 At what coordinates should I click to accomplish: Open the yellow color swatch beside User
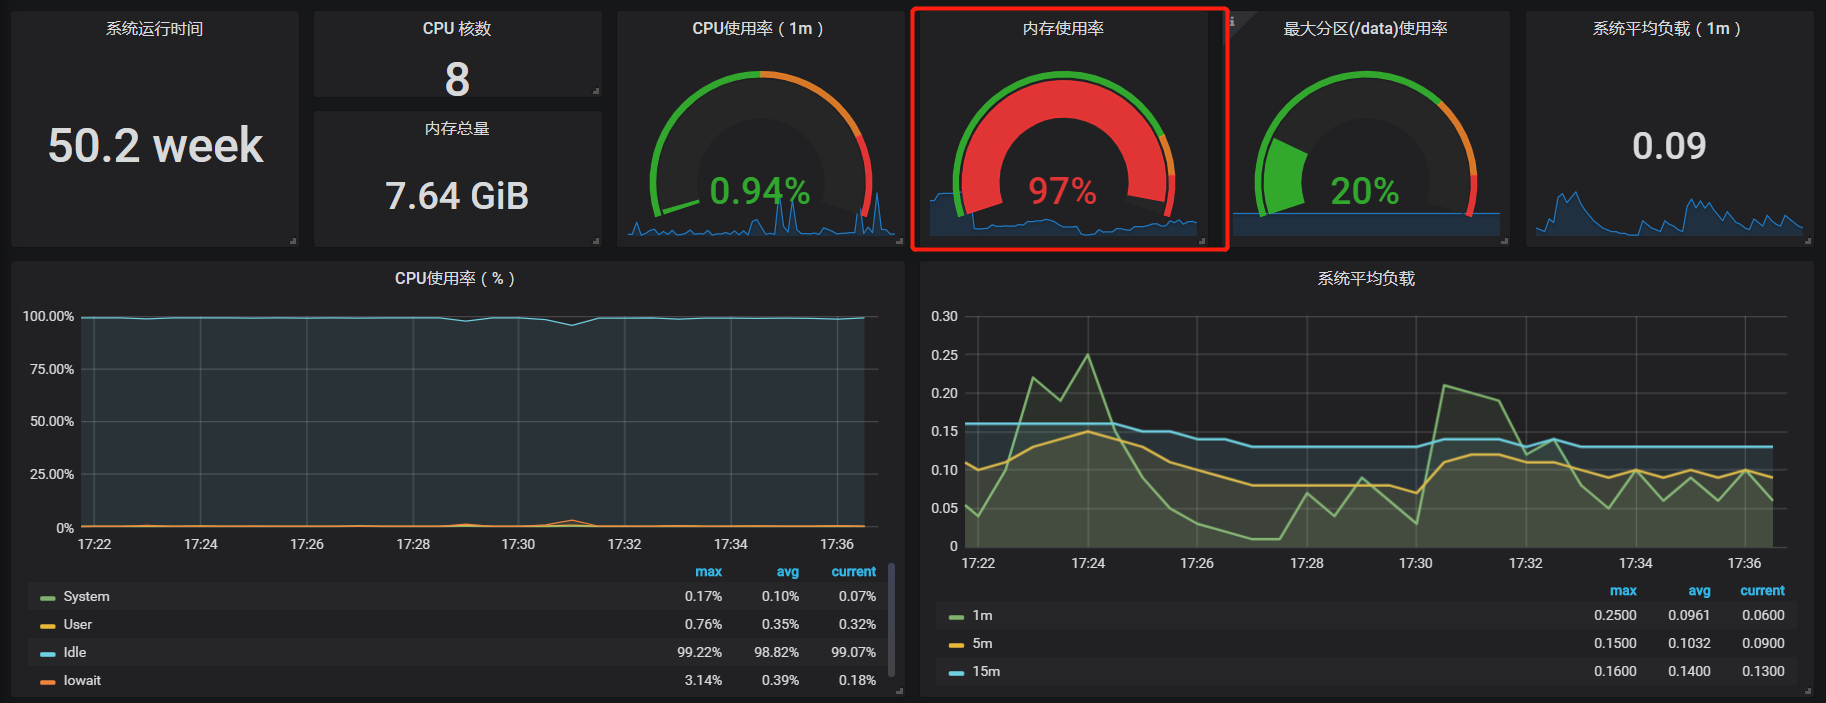point(47,626)
